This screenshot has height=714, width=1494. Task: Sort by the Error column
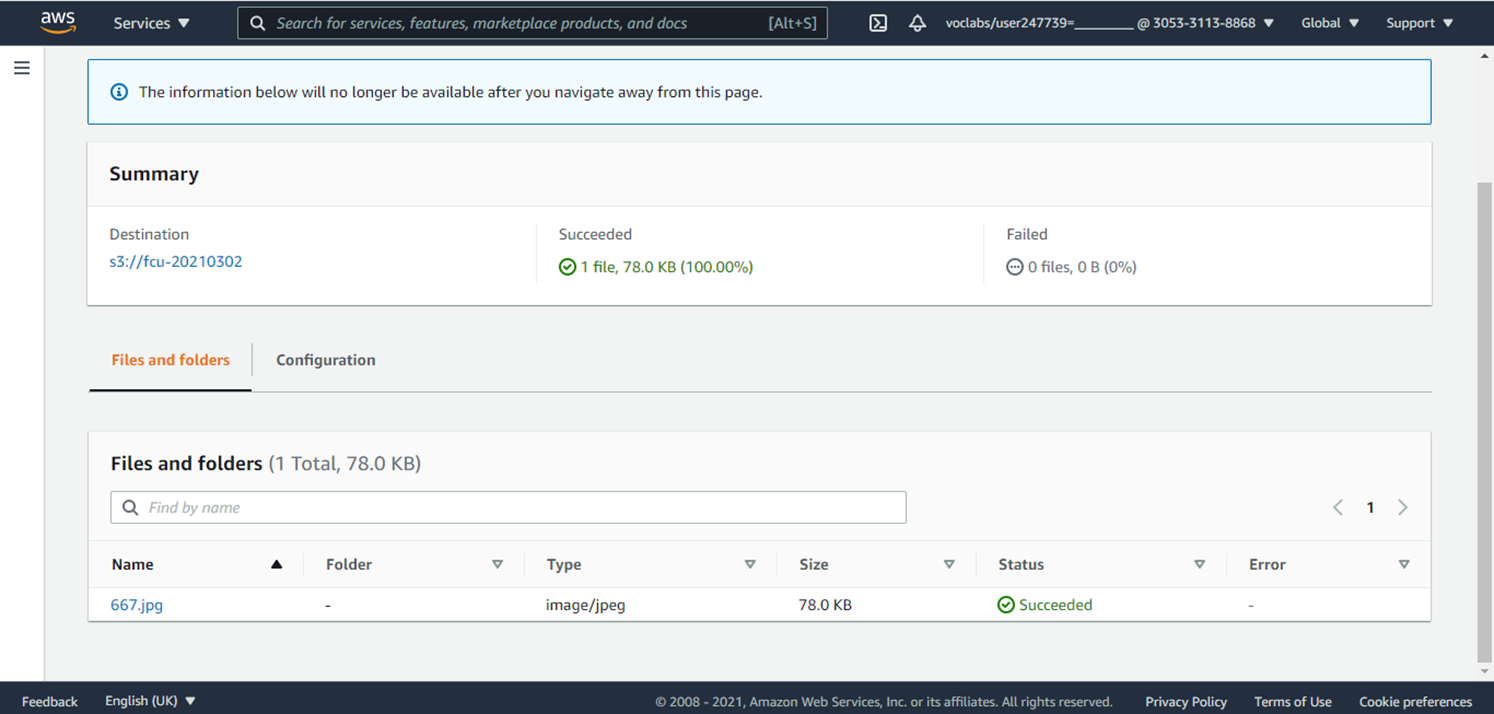1404,564
